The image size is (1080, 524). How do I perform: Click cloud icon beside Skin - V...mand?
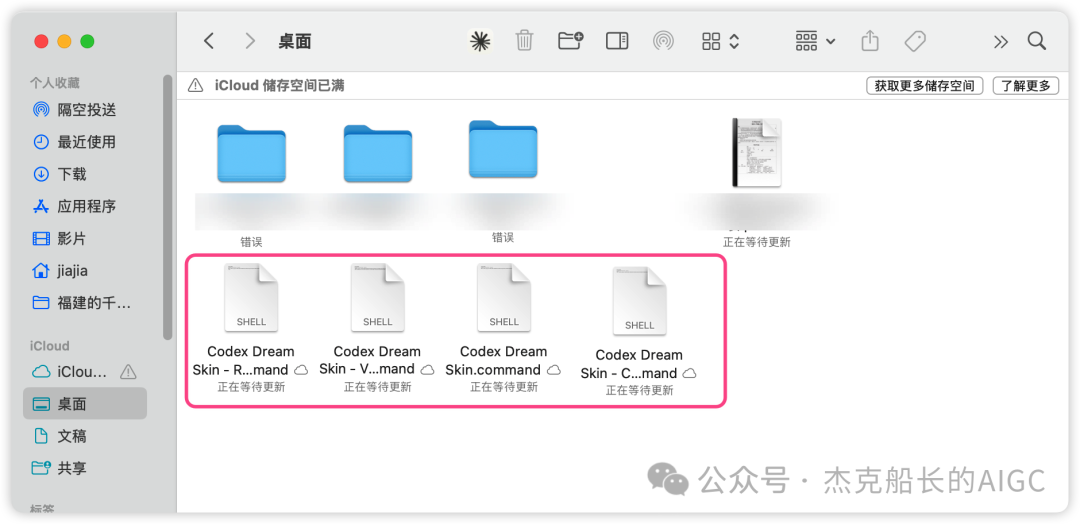click(428, 370)
